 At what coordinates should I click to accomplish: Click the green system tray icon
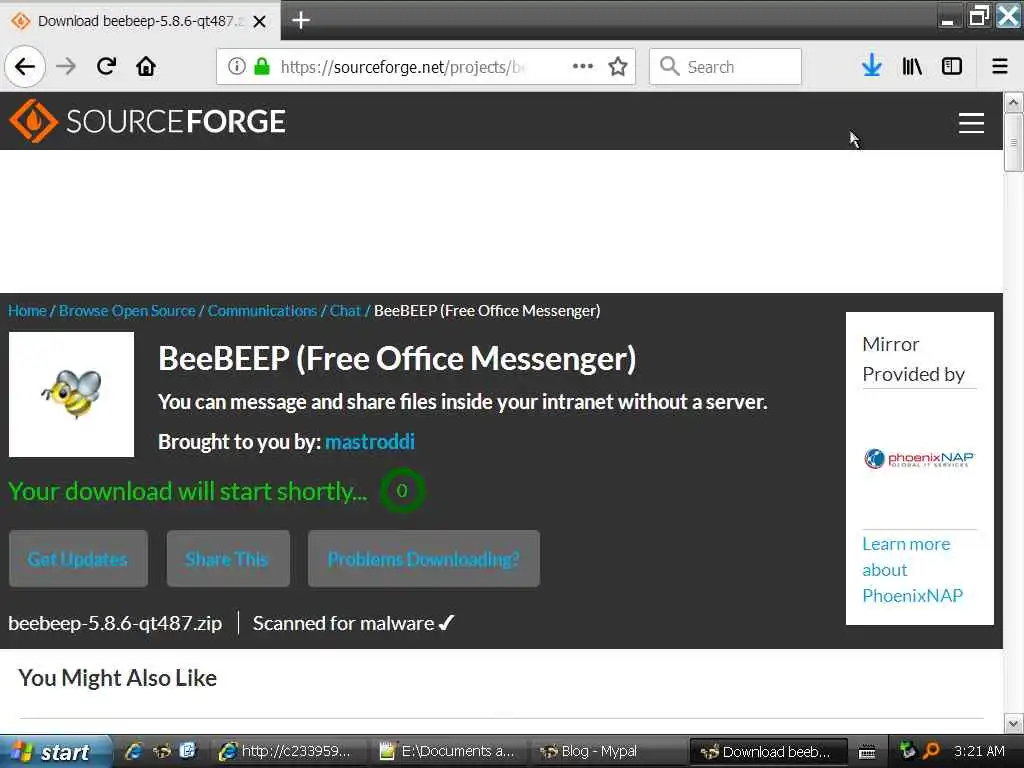click(x=907, y=750)
